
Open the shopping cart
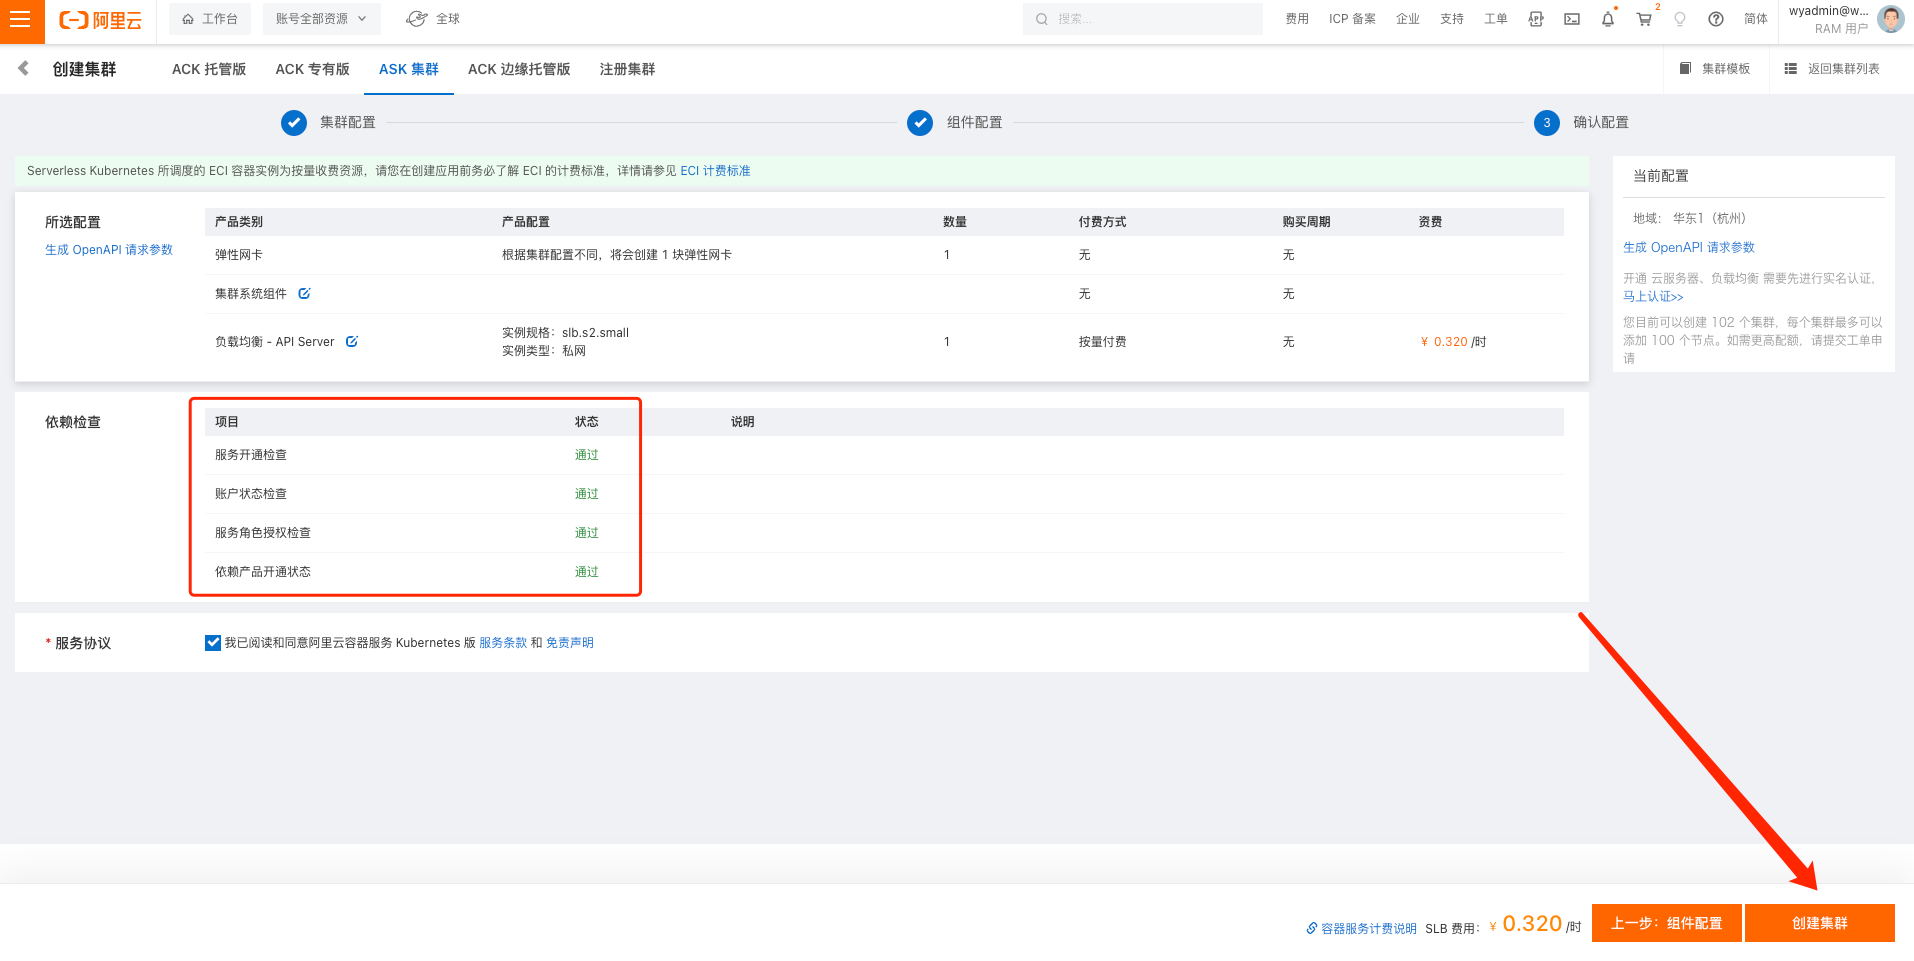pyautogui.click(x=1644, y=19)
